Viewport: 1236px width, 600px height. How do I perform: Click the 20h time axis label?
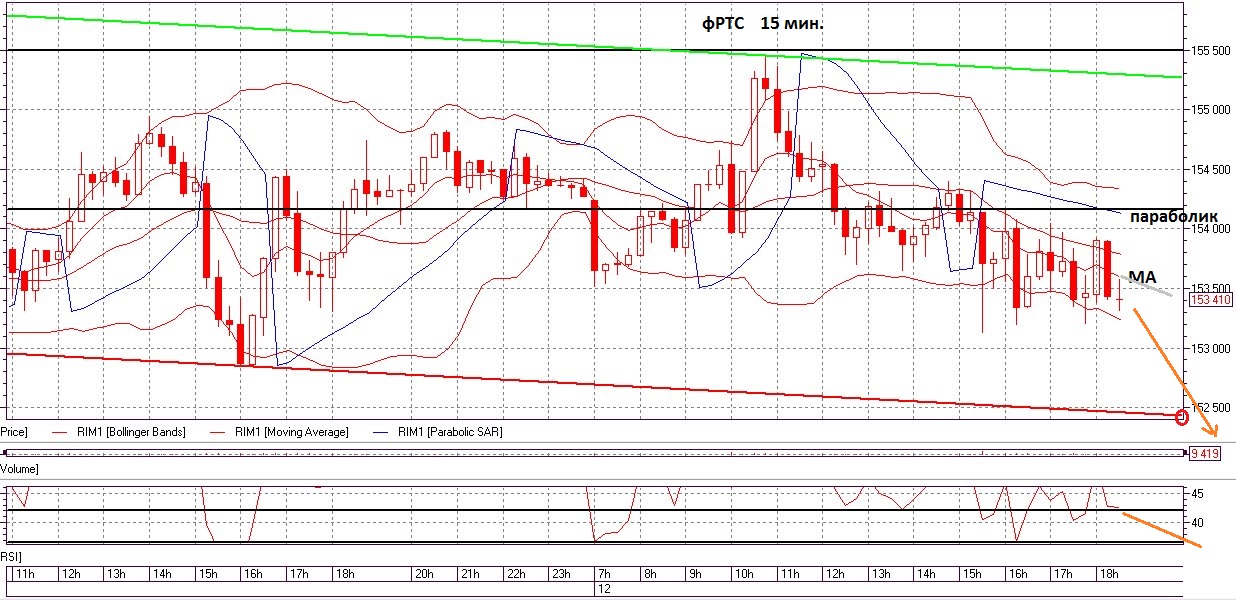pos(425,574)
